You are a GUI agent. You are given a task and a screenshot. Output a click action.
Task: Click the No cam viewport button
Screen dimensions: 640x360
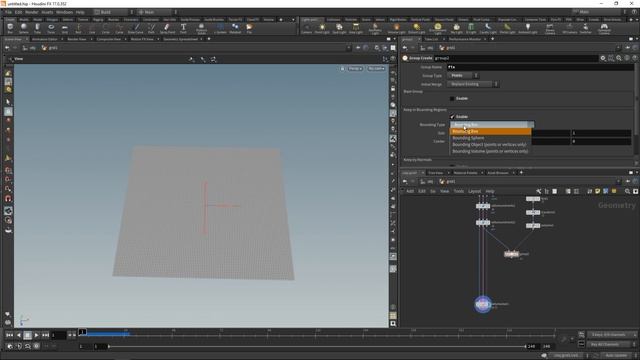(376, 69)
